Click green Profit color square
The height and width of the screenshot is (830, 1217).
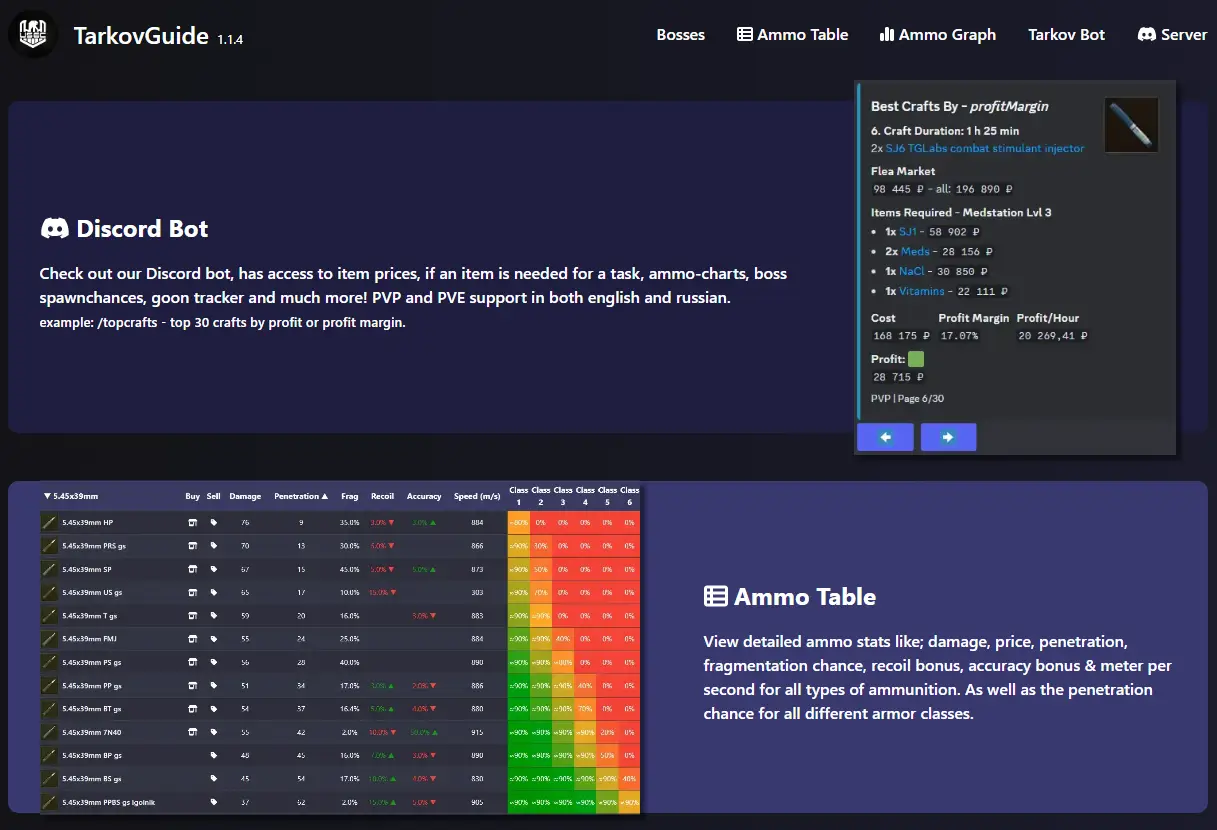click(x=916, y=359)
